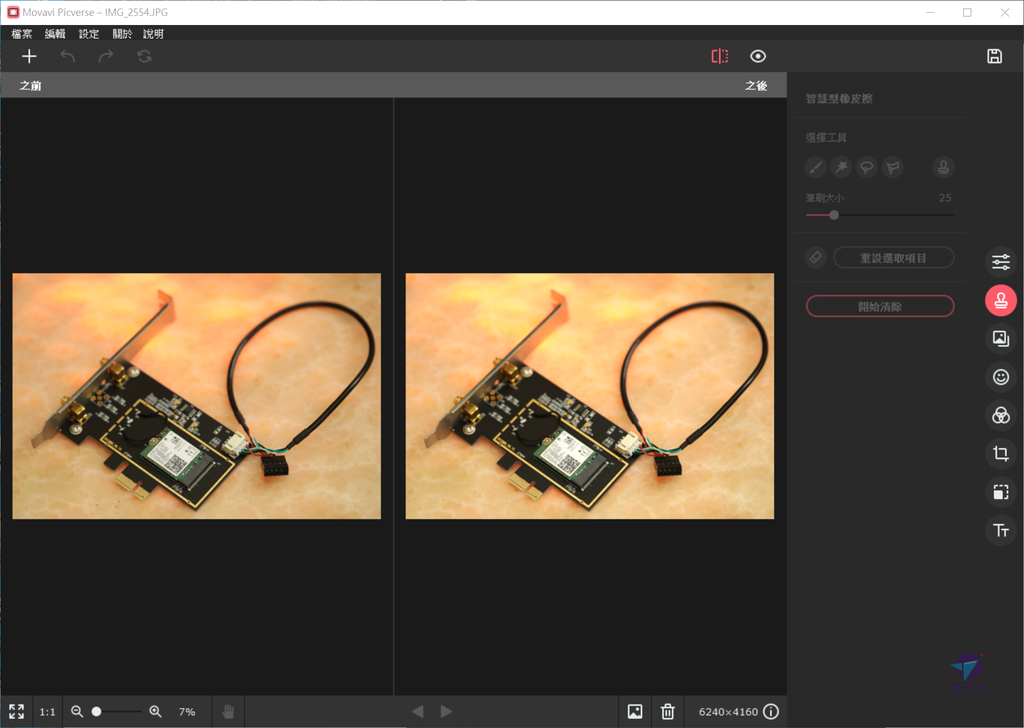Image resolution: width=1024 pixels, height=728 pixels.
Task: Toggle the eye icon to show the original
Action: [x=758, y=56]
